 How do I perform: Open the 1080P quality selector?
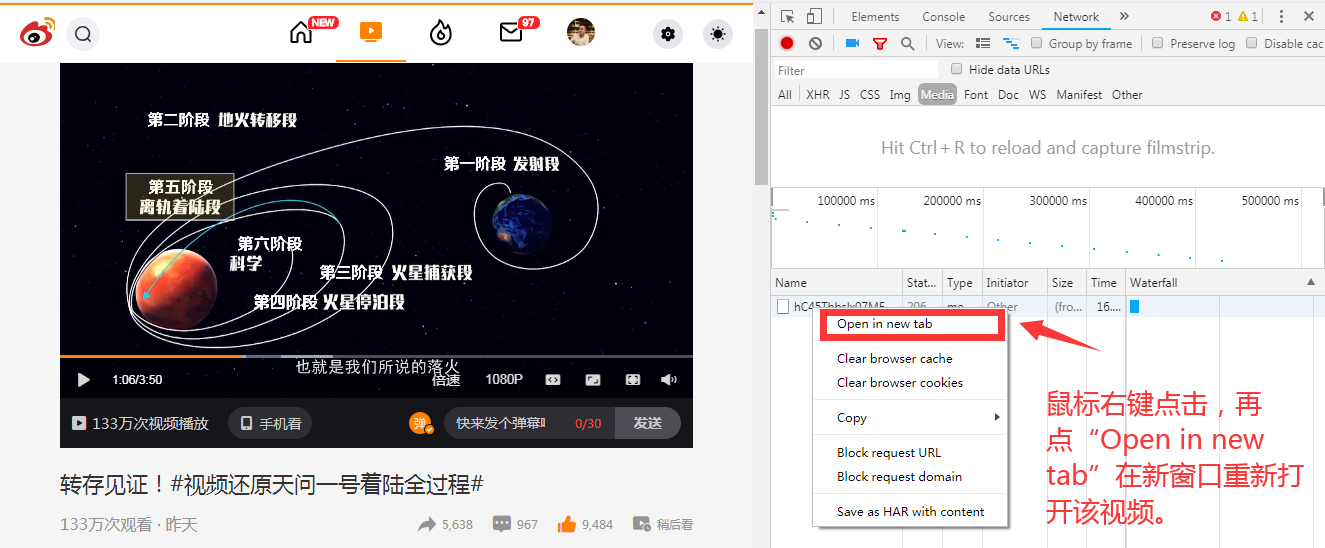tap(504, 380)
